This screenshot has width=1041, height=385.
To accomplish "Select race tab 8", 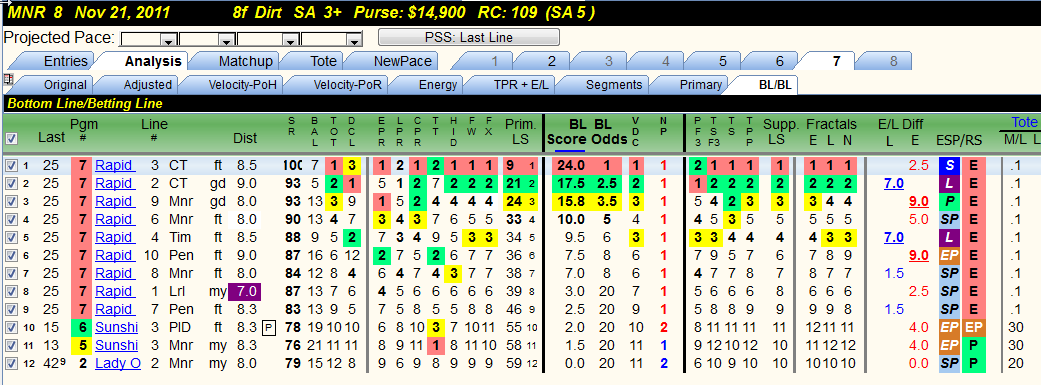I will click(x=894, y=61).
